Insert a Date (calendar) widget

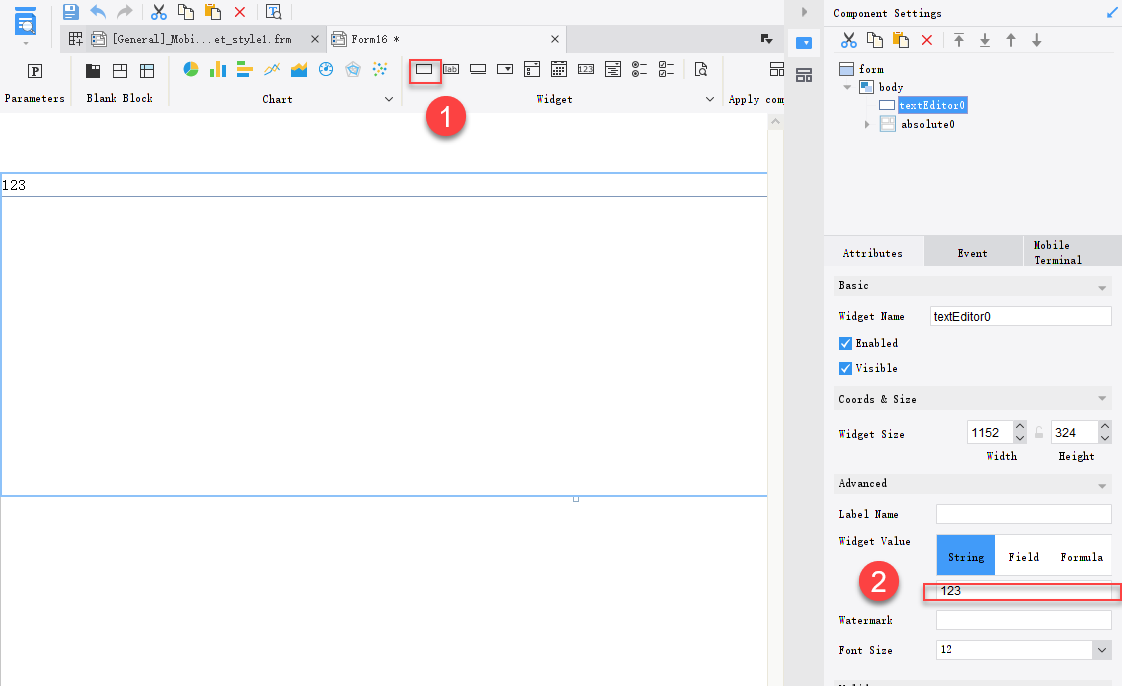point(559,69)
